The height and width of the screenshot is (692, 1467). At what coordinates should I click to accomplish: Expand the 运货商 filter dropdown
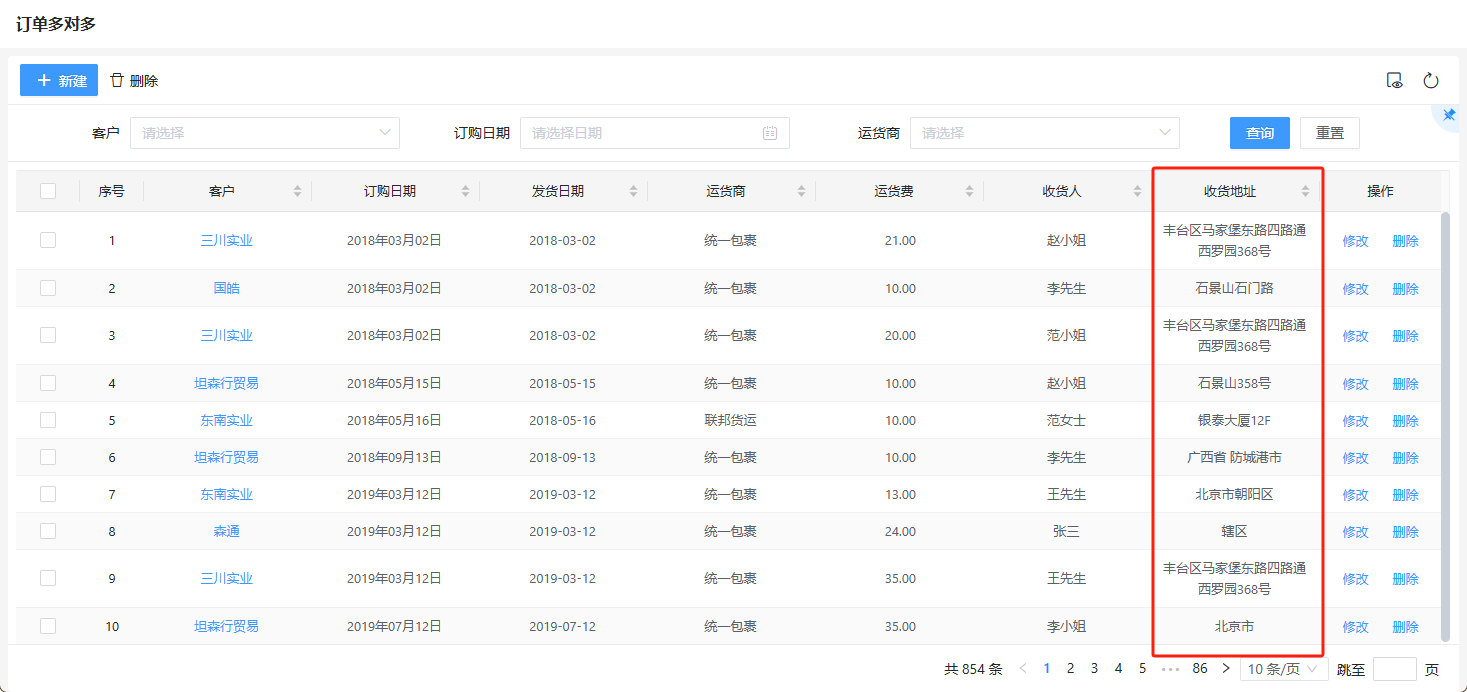1045,133
